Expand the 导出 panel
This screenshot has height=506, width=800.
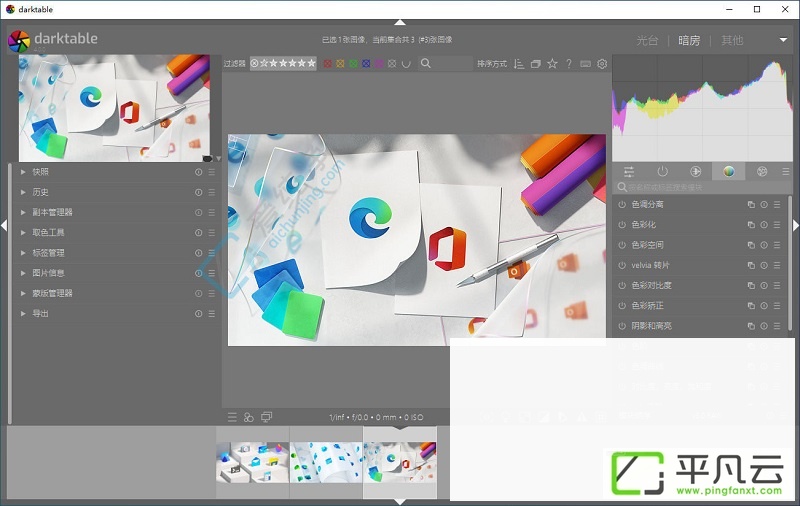pyautogui.click(x=23, y=314)
